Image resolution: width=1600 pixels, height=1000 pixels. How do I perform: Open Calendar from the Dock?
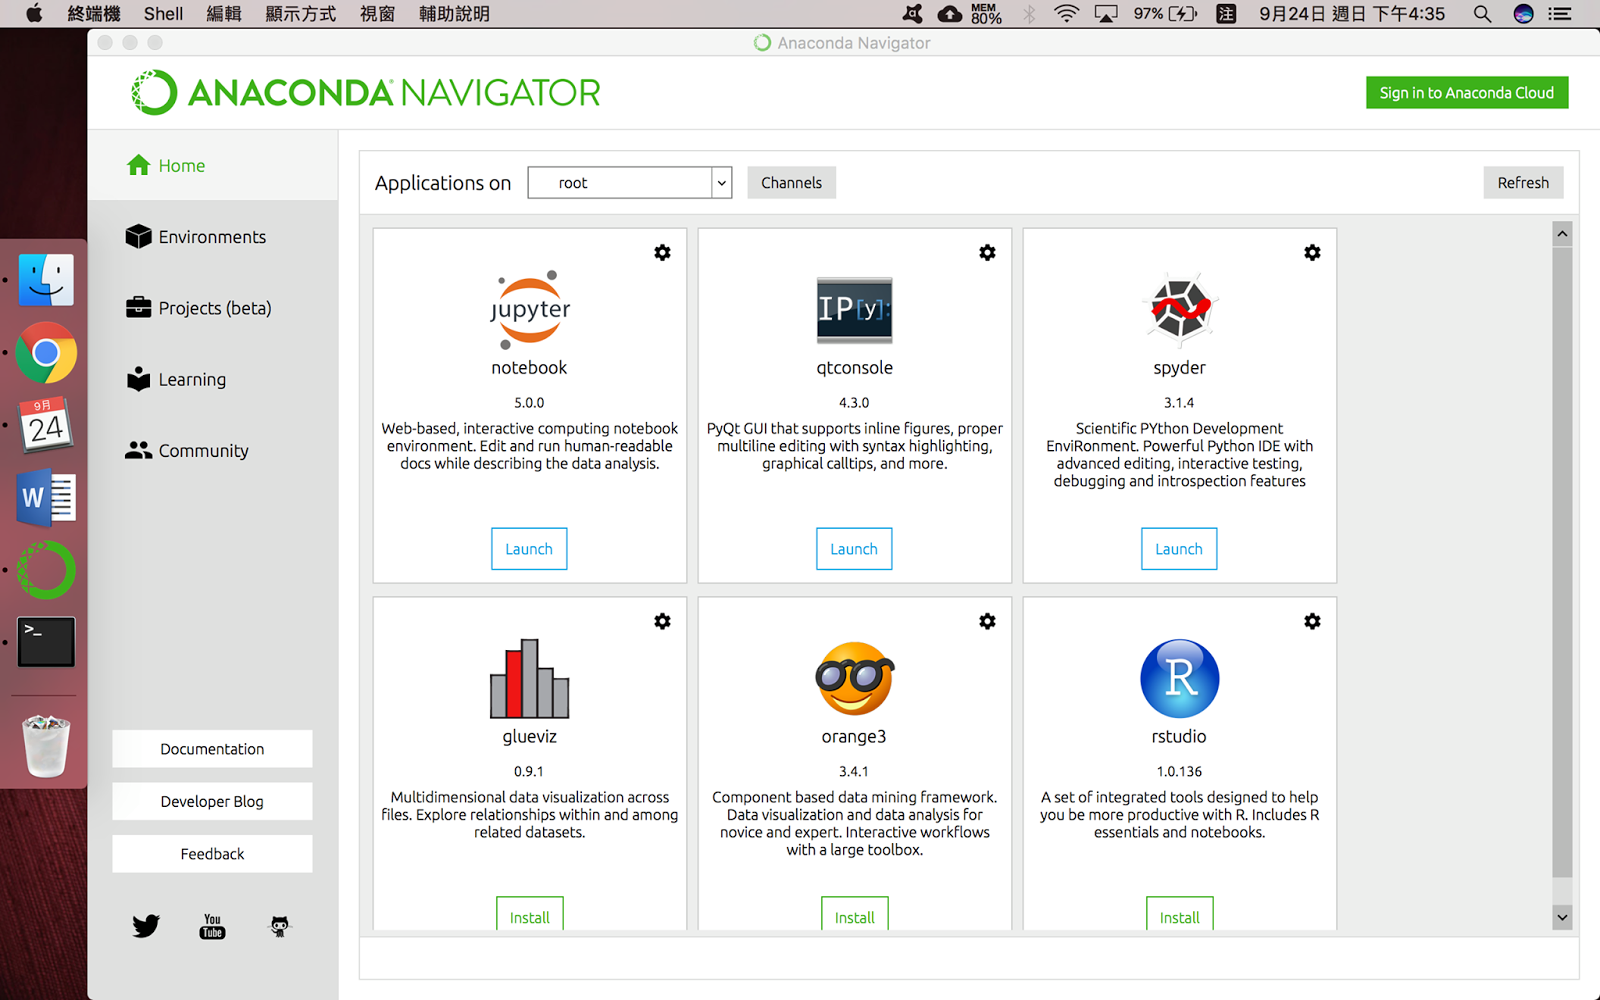click(x=46, y=425)
